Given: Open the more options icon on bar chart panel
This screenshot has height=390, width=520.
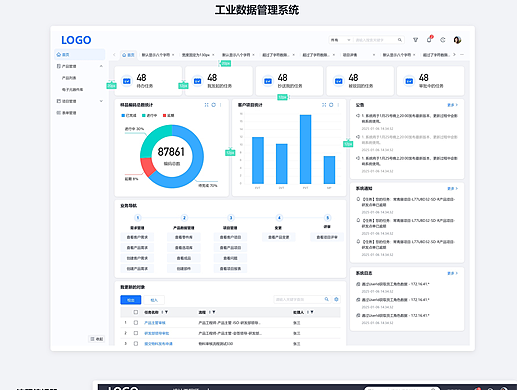Looking at the screenshot, I should (338, 105).
